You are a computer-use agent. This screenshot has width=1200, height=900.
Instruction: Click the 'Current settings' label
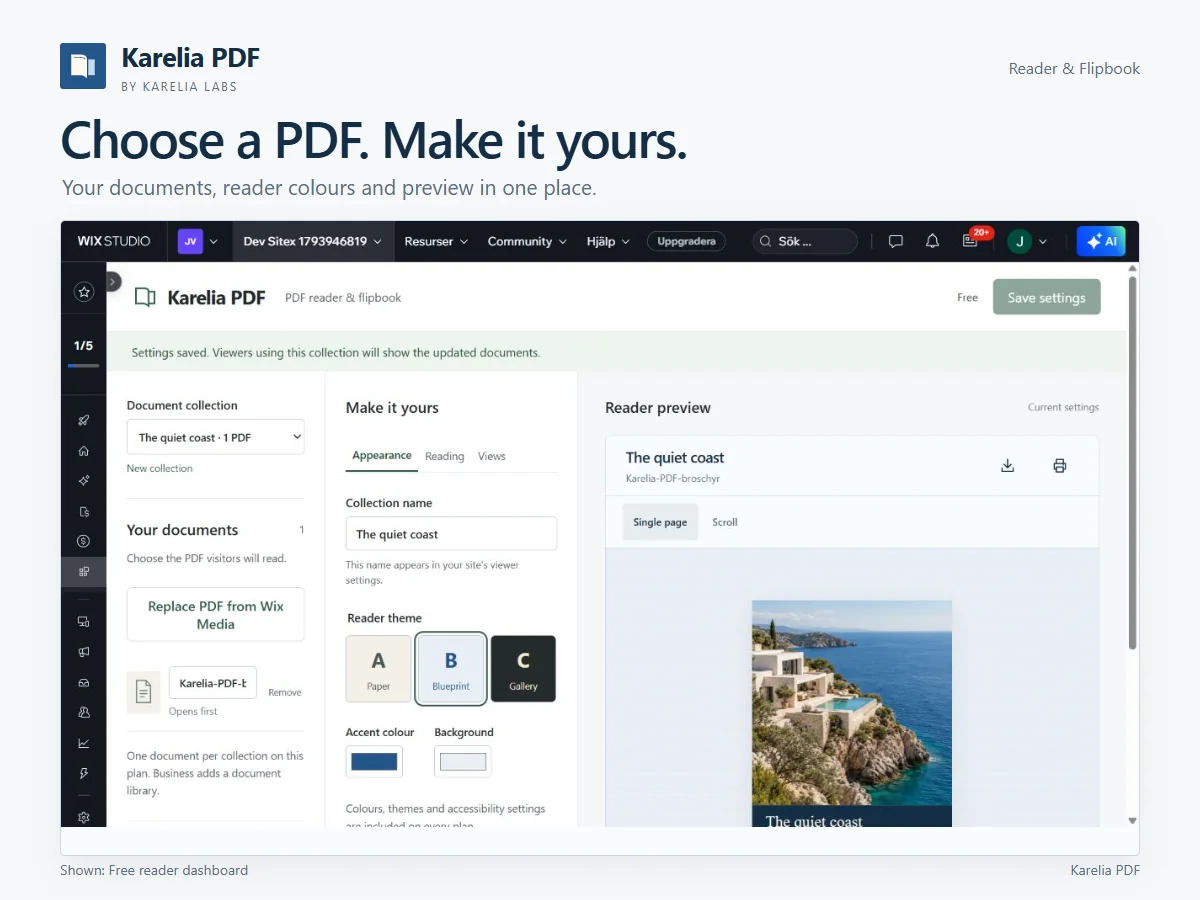1063,407
